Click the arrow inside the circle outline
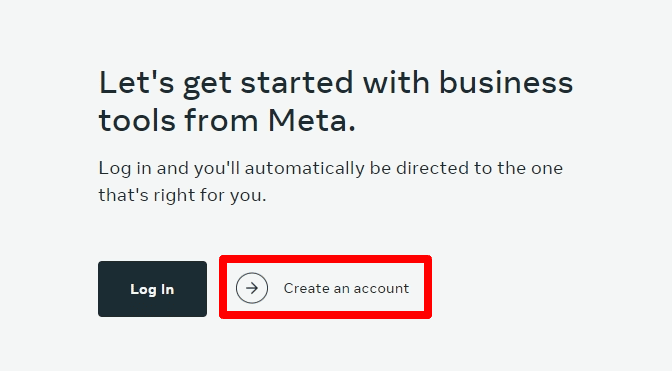This screenshot has height=371, width=672. point(252,288)
